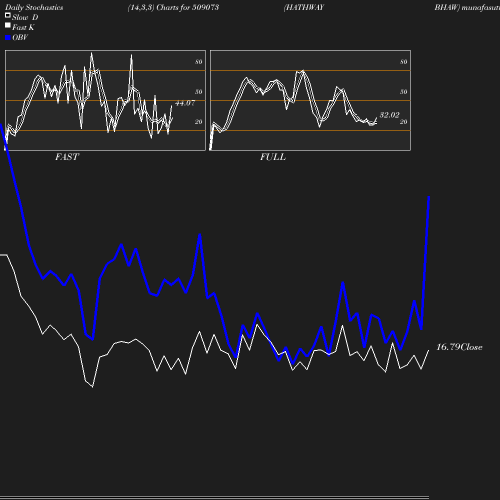This screenshot has height=500, width=500.
Task: Click the '(14,3,3) Charts for 509073' text
Action: pyautogui.click(x=173, y=8)
